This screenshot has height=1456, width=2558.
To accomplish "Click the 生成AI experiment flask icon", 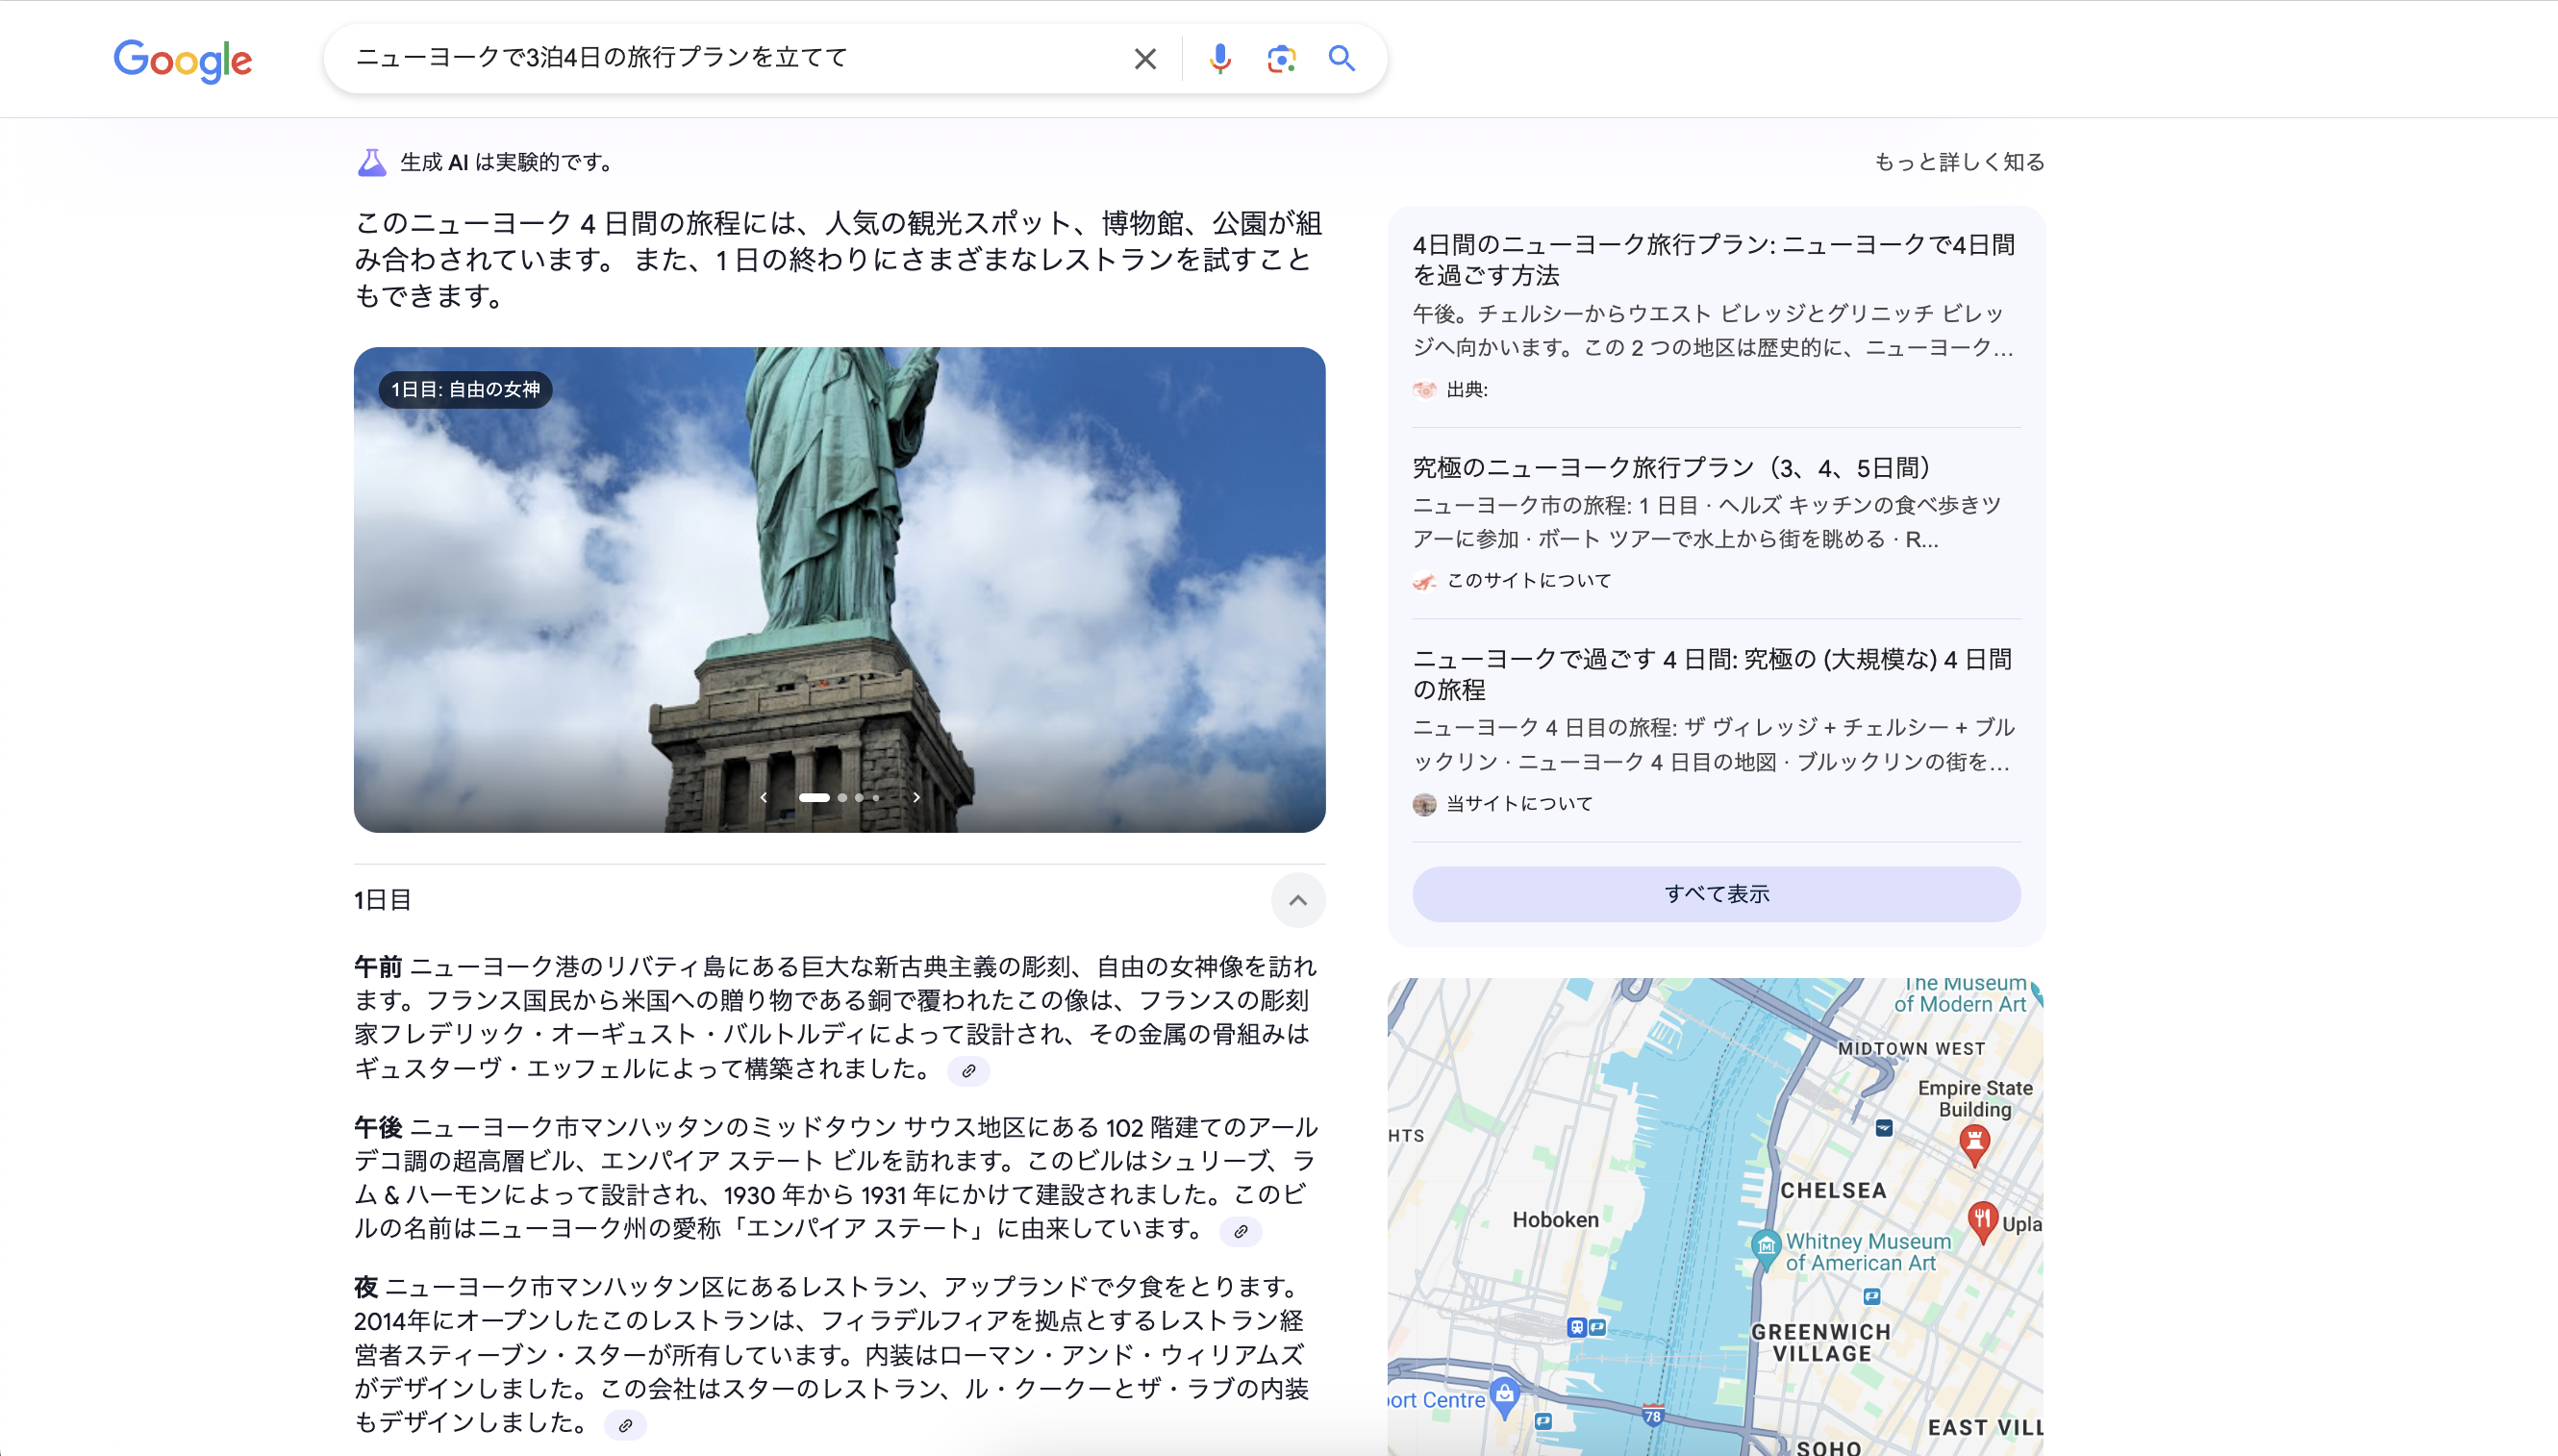I will (371, 161).
